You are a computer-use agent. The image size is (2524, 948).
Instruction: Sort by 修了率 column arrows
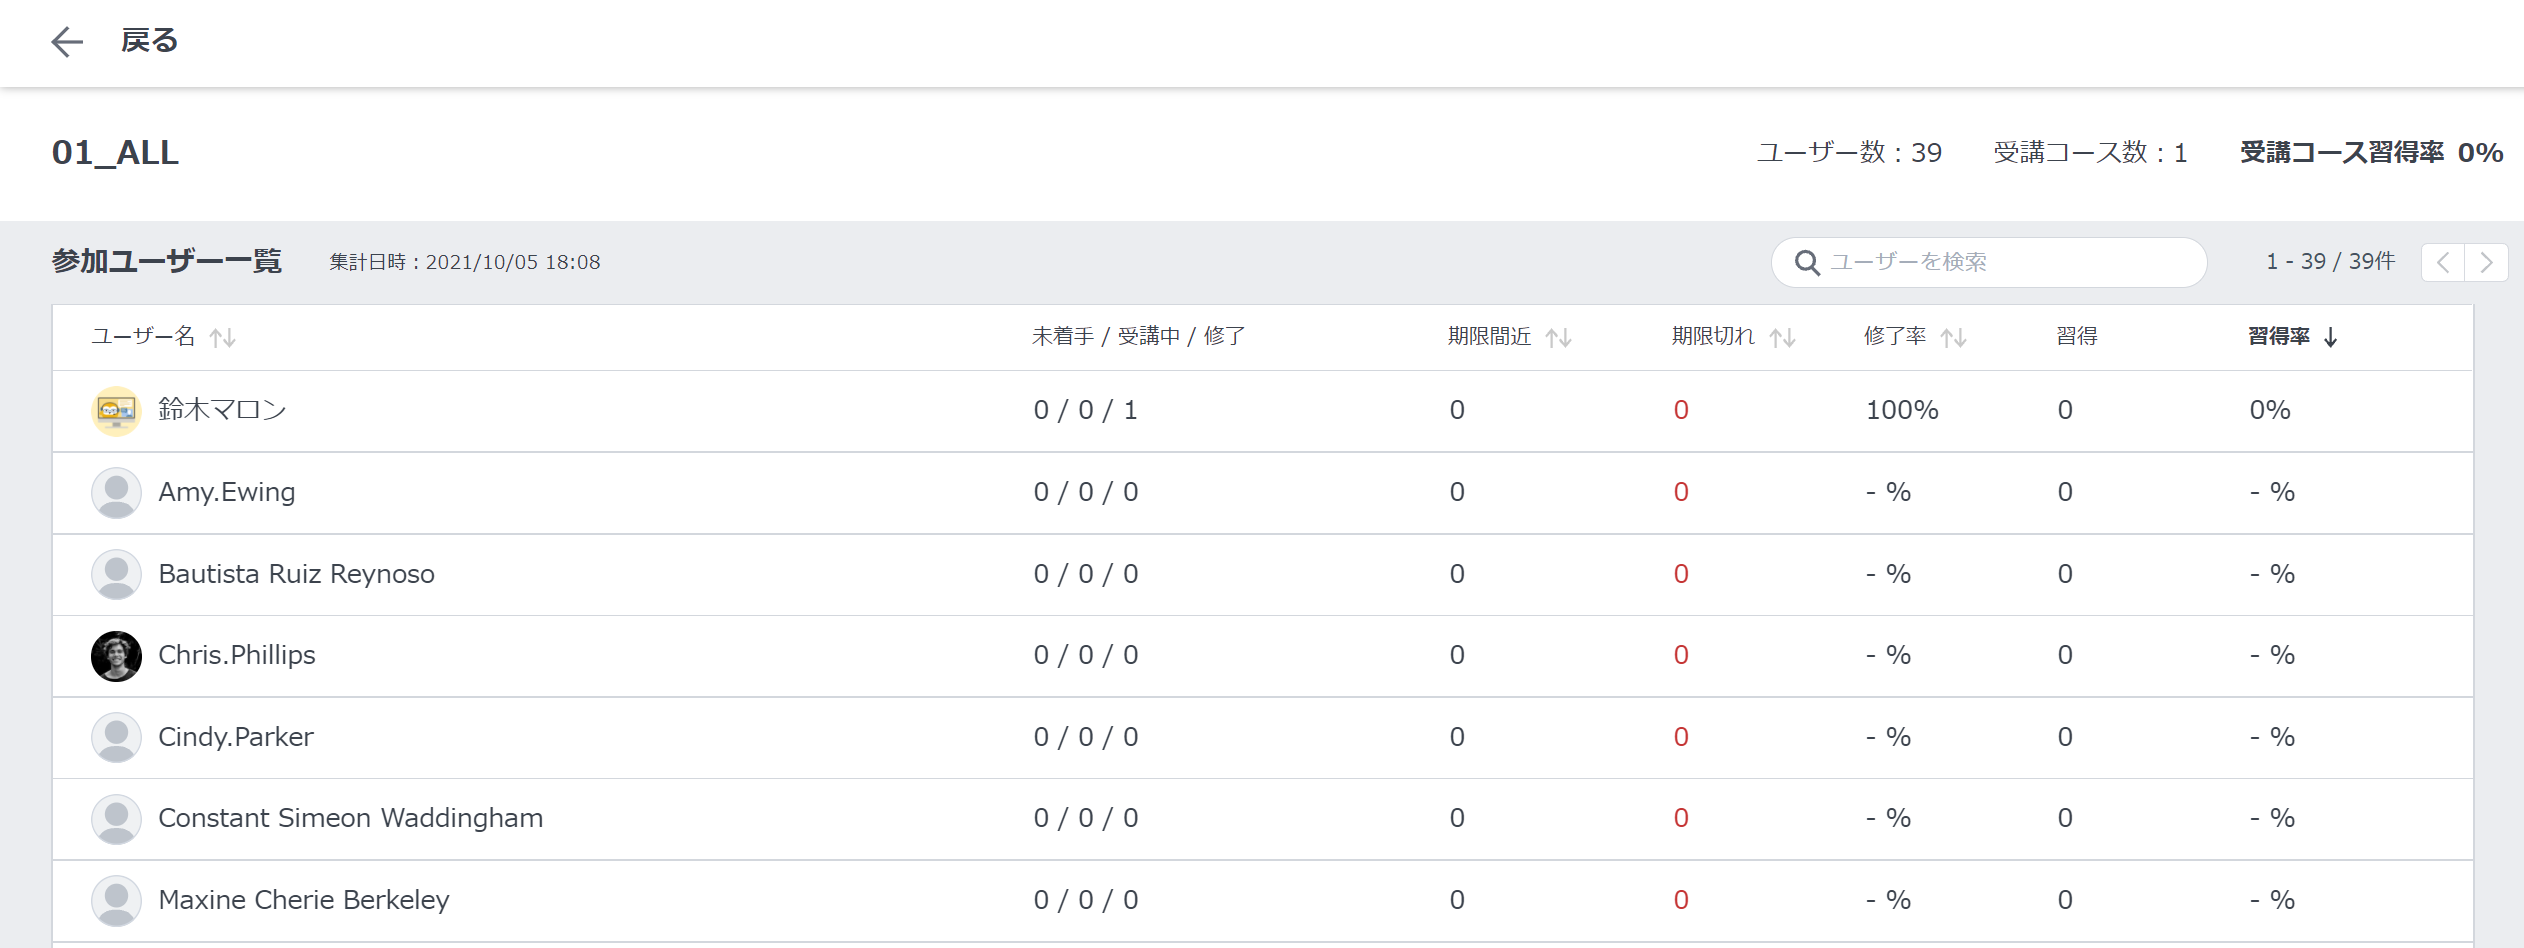(1953, 338)
